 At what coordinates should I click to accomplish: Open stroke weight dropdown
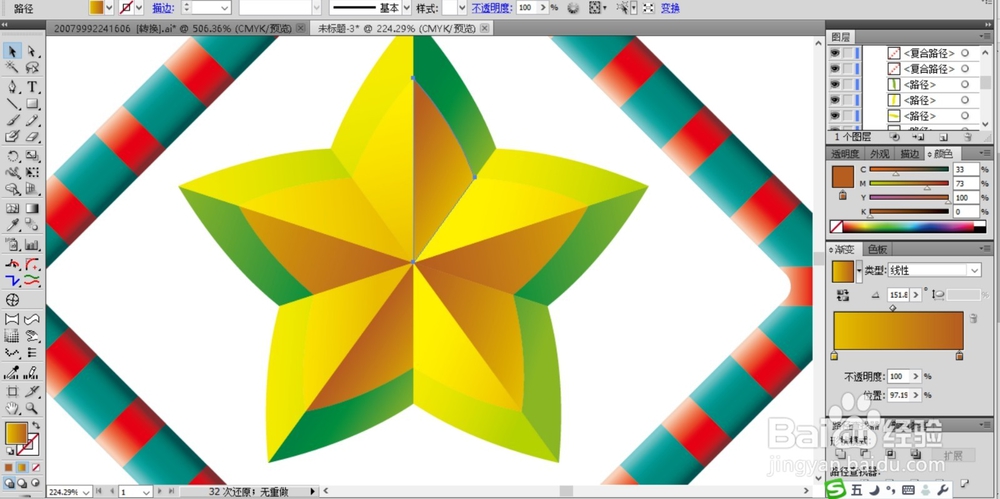pyautogui.click(x=224, y=8)
